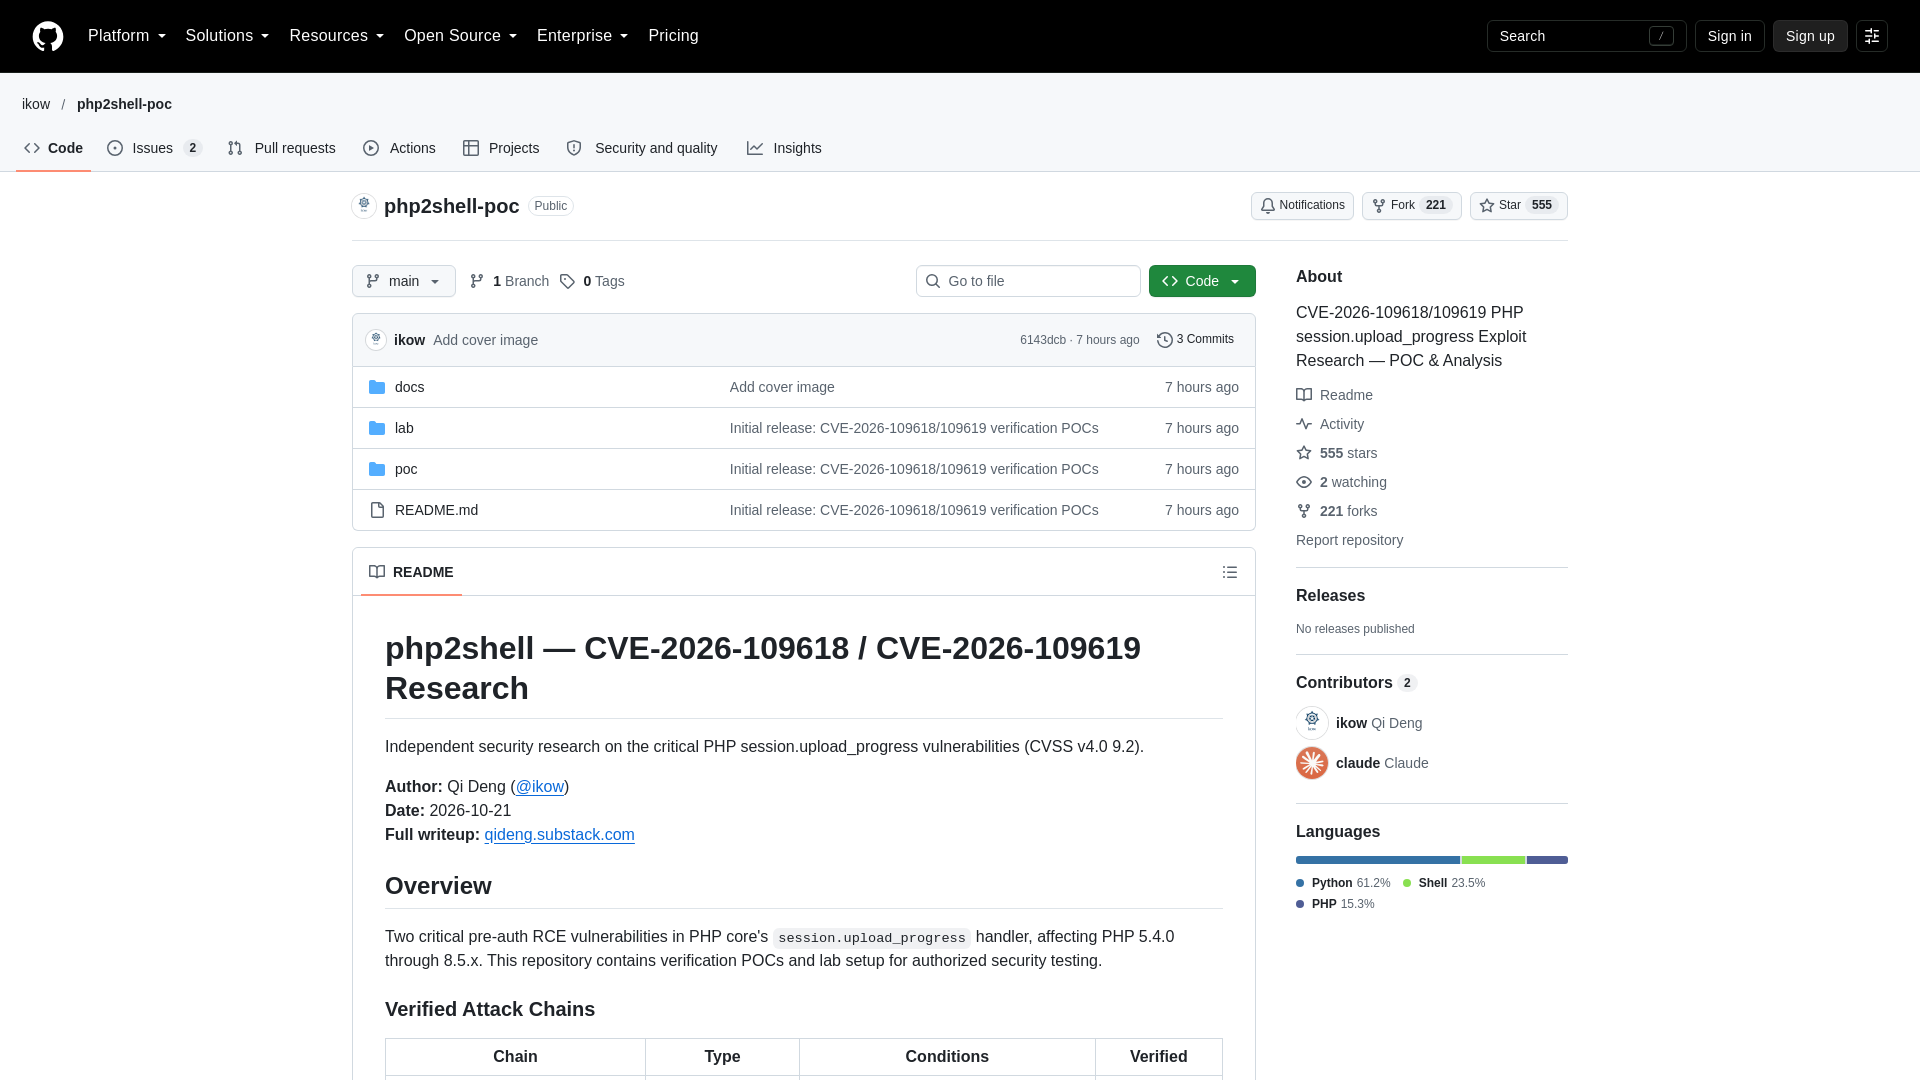Click the Sign in button
This screenshot has width=1920, height=1080.
1730,36
